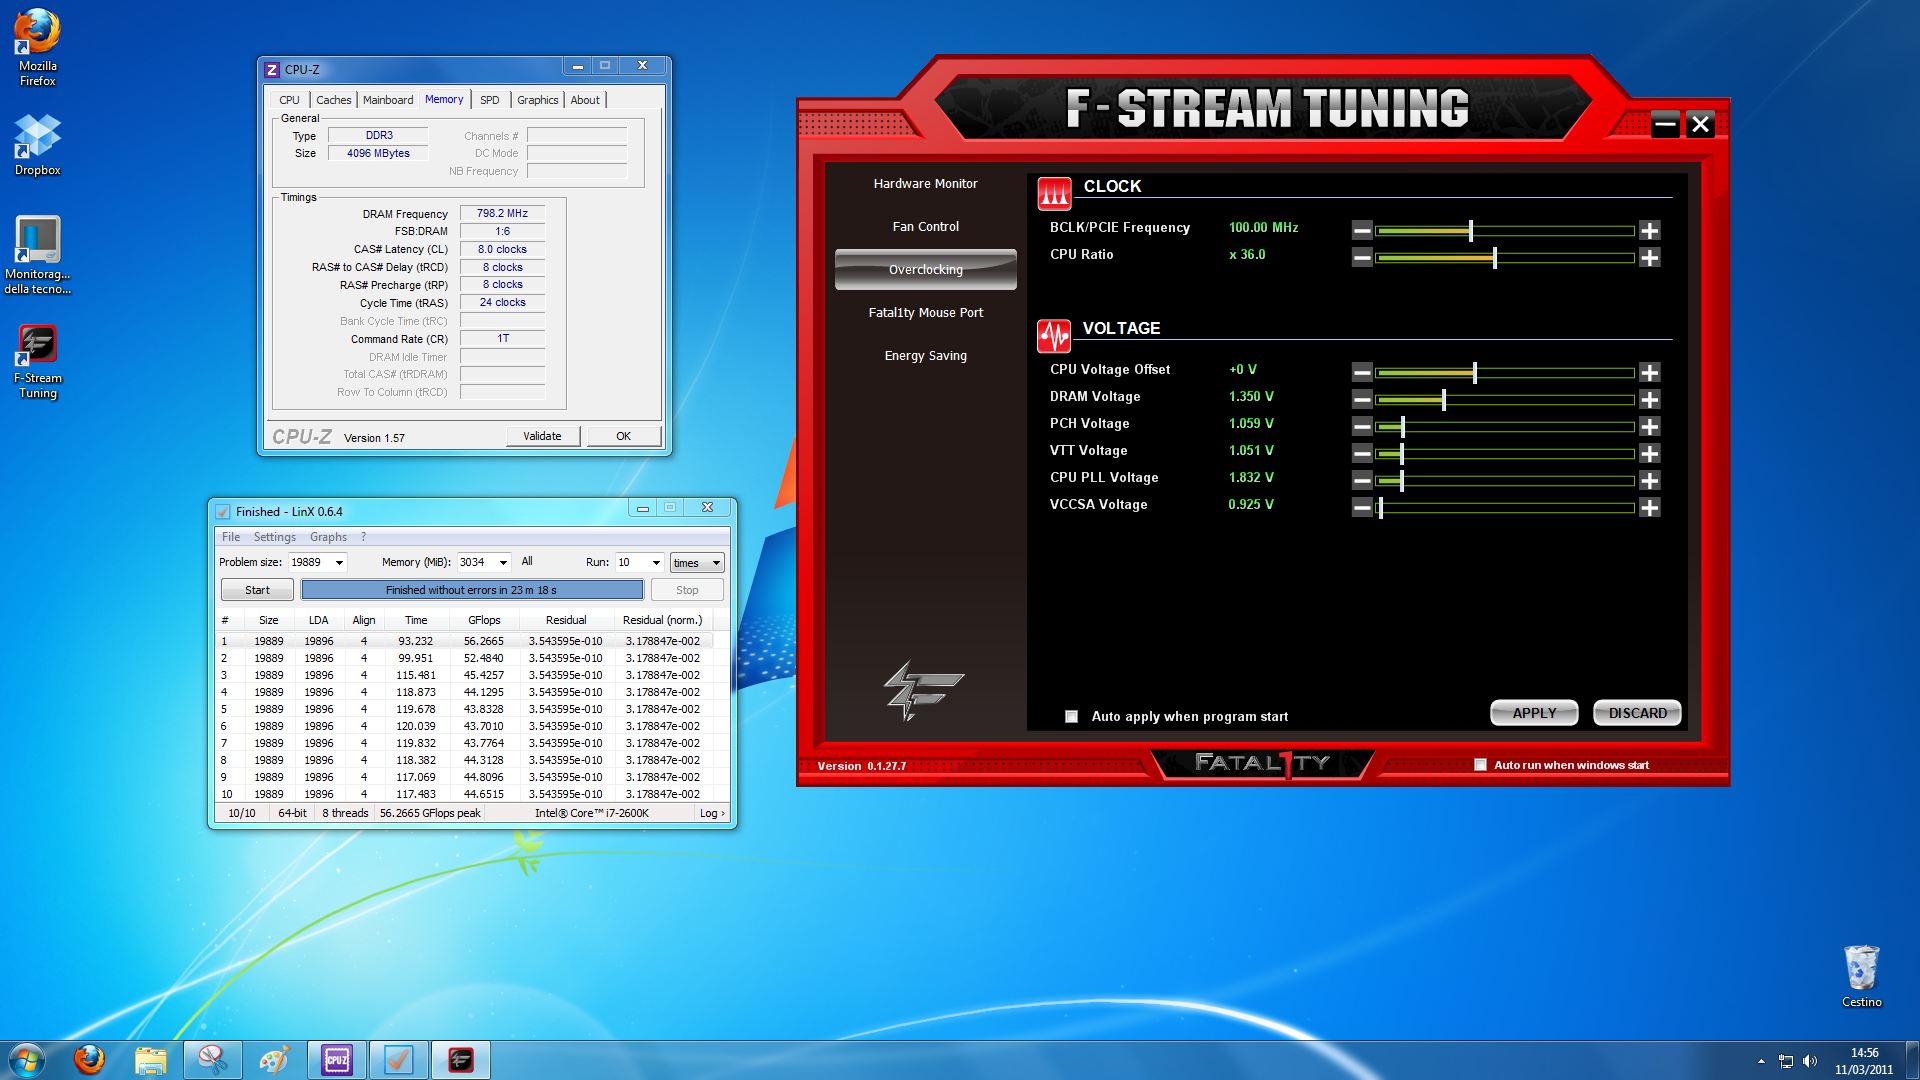Screen dimensions: 1920x1080
Task: Switch to the SPD tab in CPU-Z
Action: (489, 100)
